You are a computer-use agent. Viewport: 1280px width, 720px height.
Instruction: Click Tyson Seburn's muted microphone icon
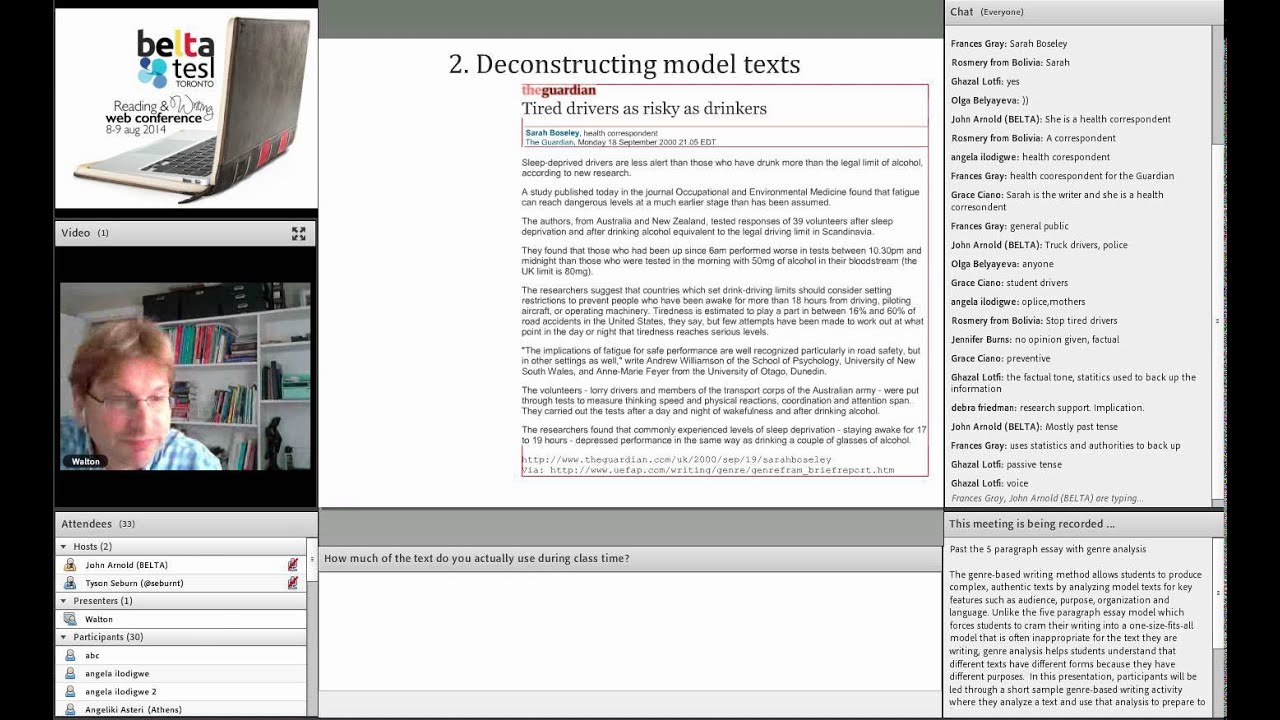pyautogui.click(x=293, y=583)
